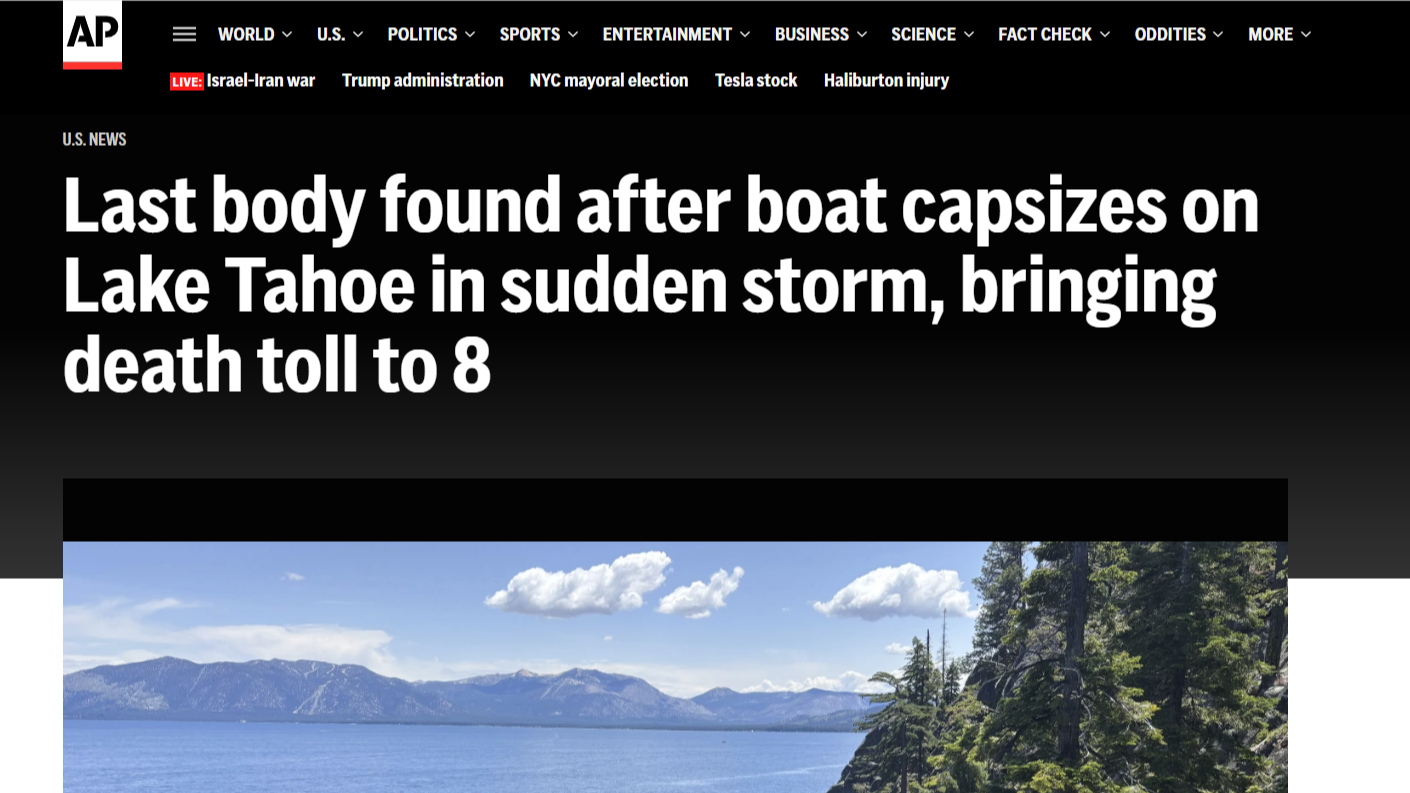Open the Israel-Iran war live link
Image resolution: width=1410 pixels, height=793 pixels.
point(261,80)
